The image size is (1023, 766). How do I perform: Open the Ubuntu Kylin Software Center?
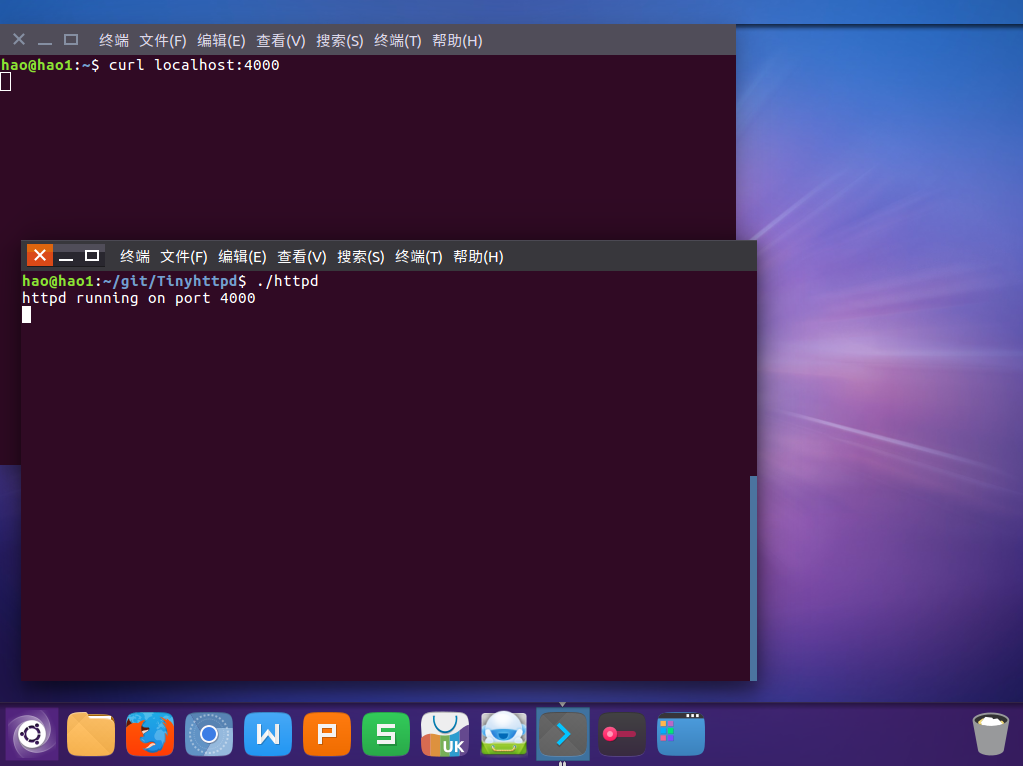click(444, 733)
